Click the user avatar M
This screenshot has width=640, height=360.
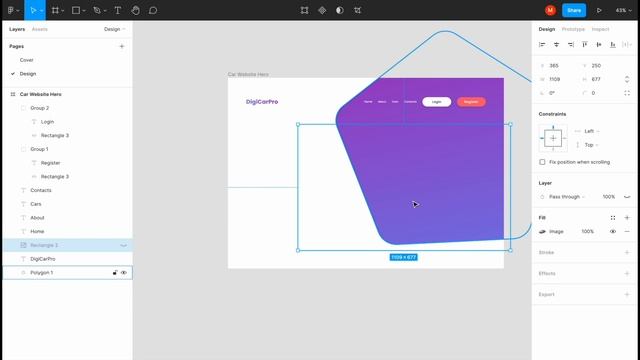coord(550,10)
